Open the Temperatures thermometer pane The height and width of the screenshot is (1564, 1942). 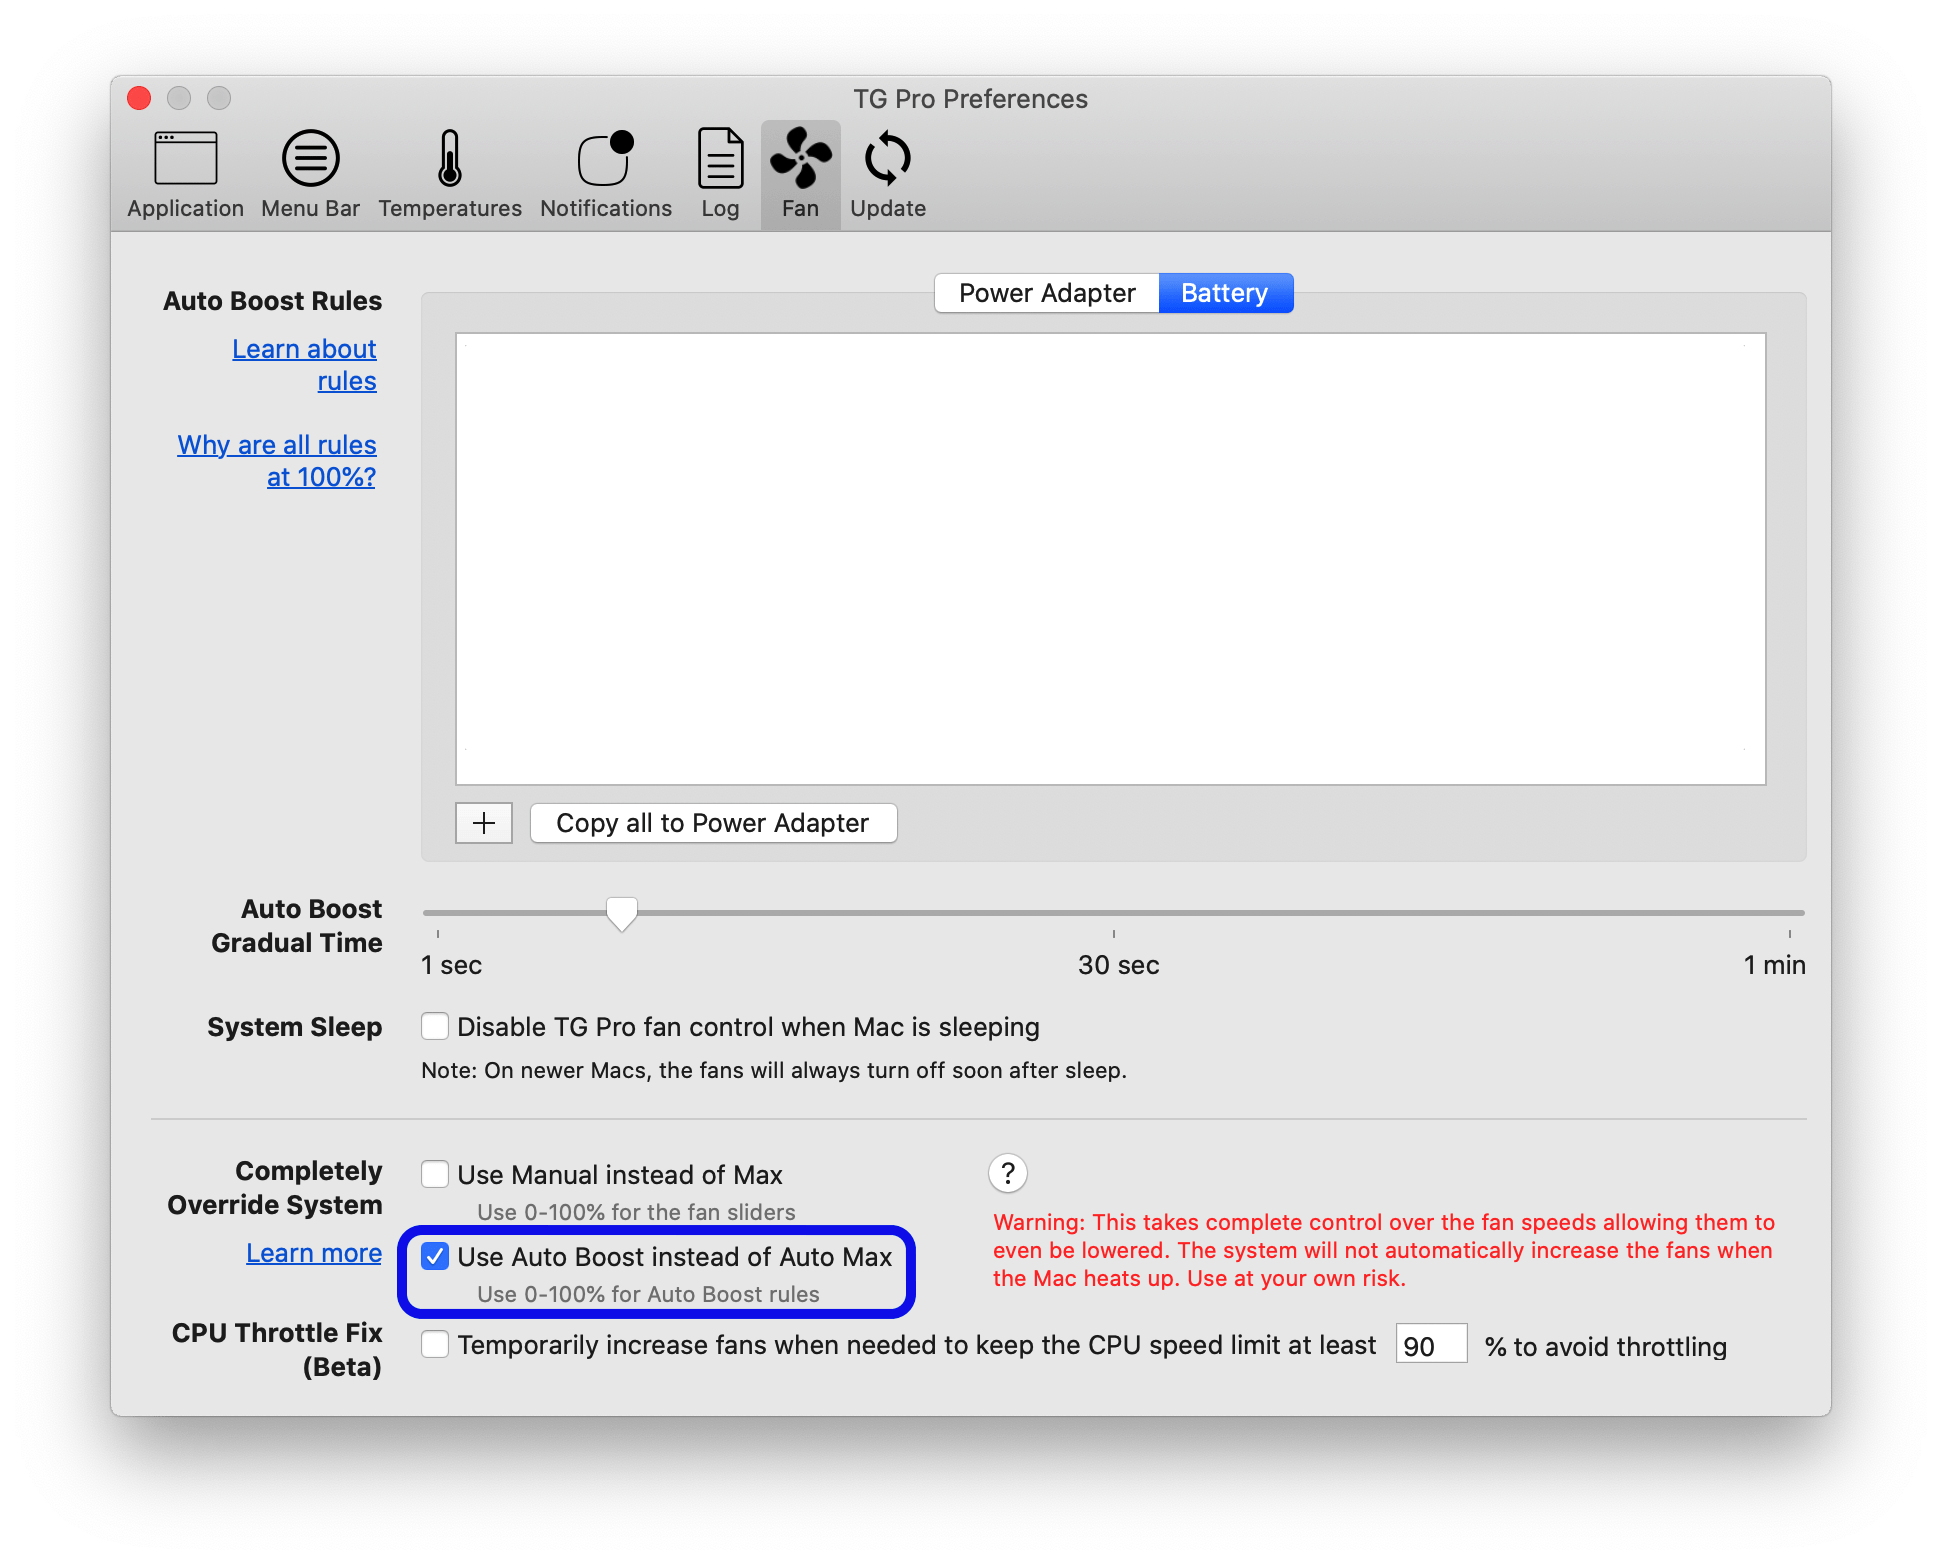[450, 175]
